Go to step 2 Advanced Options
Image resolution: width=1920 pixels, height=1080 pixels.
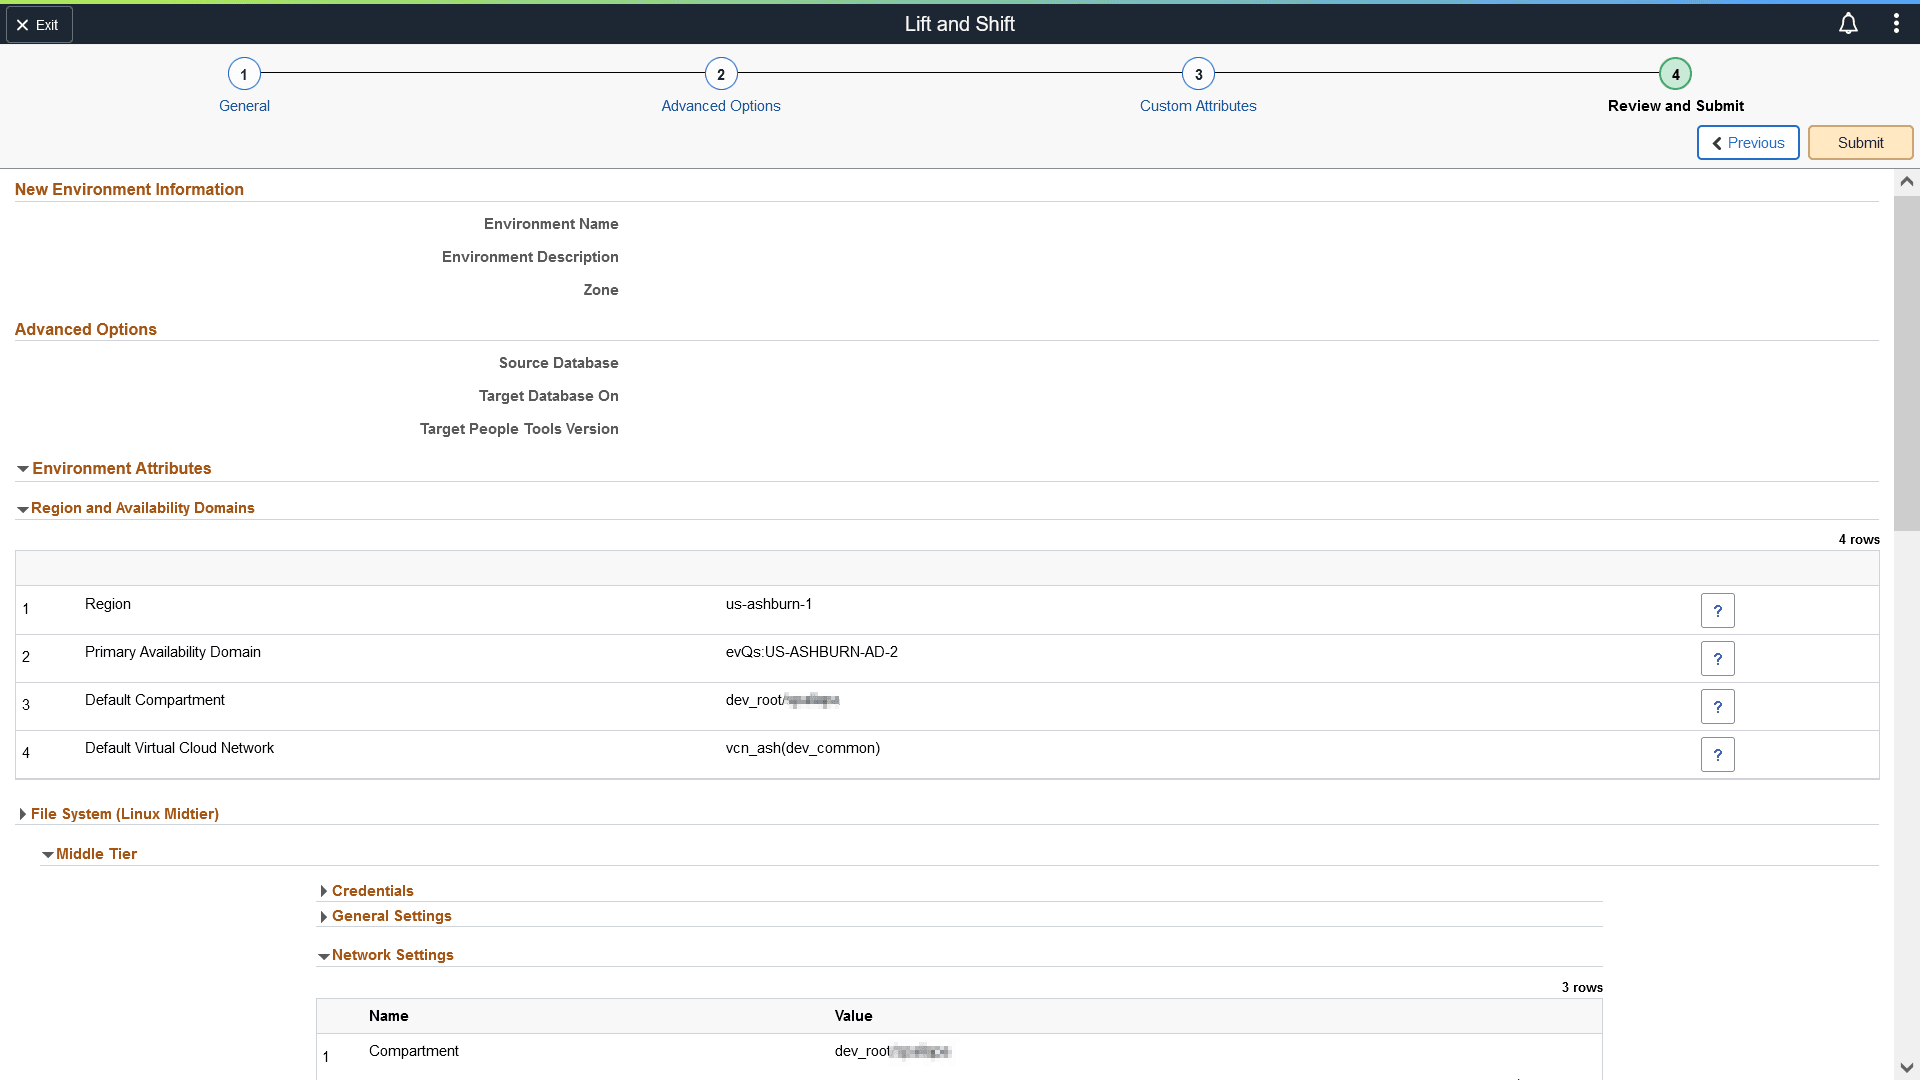[721, 74]
